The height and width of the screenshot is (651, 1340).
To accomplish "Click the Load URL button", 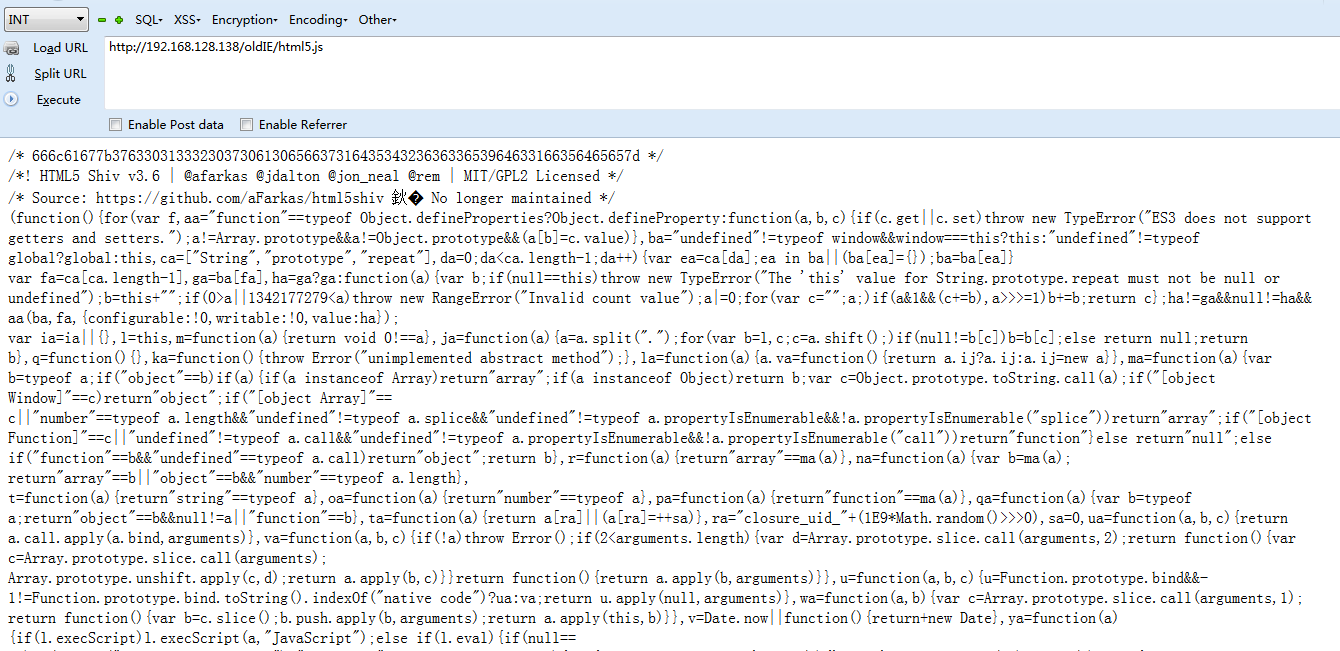I will click(x=46, y=48).
